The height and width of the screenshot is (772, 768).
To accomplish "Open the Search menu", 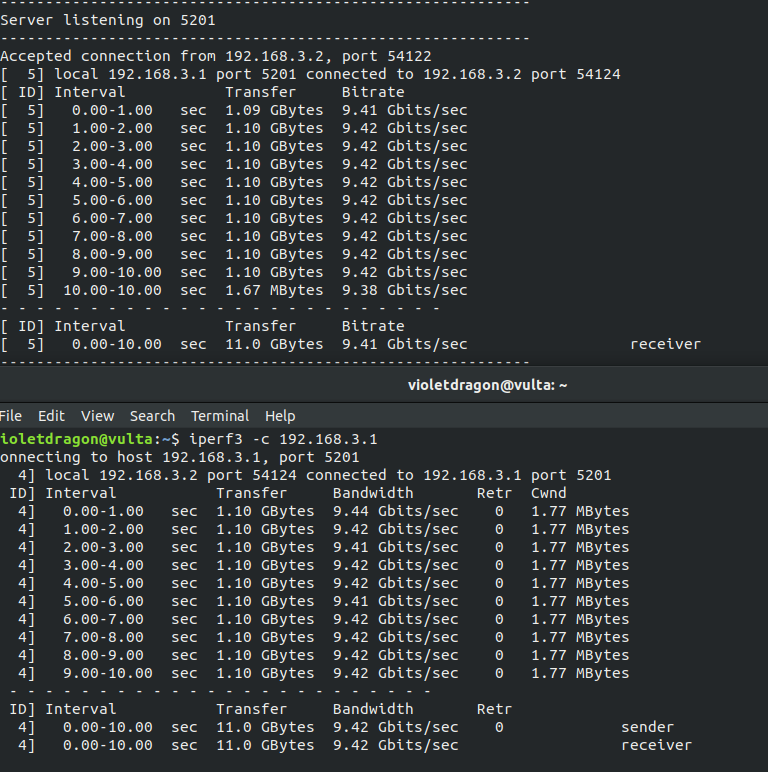I will click(152, 416).
